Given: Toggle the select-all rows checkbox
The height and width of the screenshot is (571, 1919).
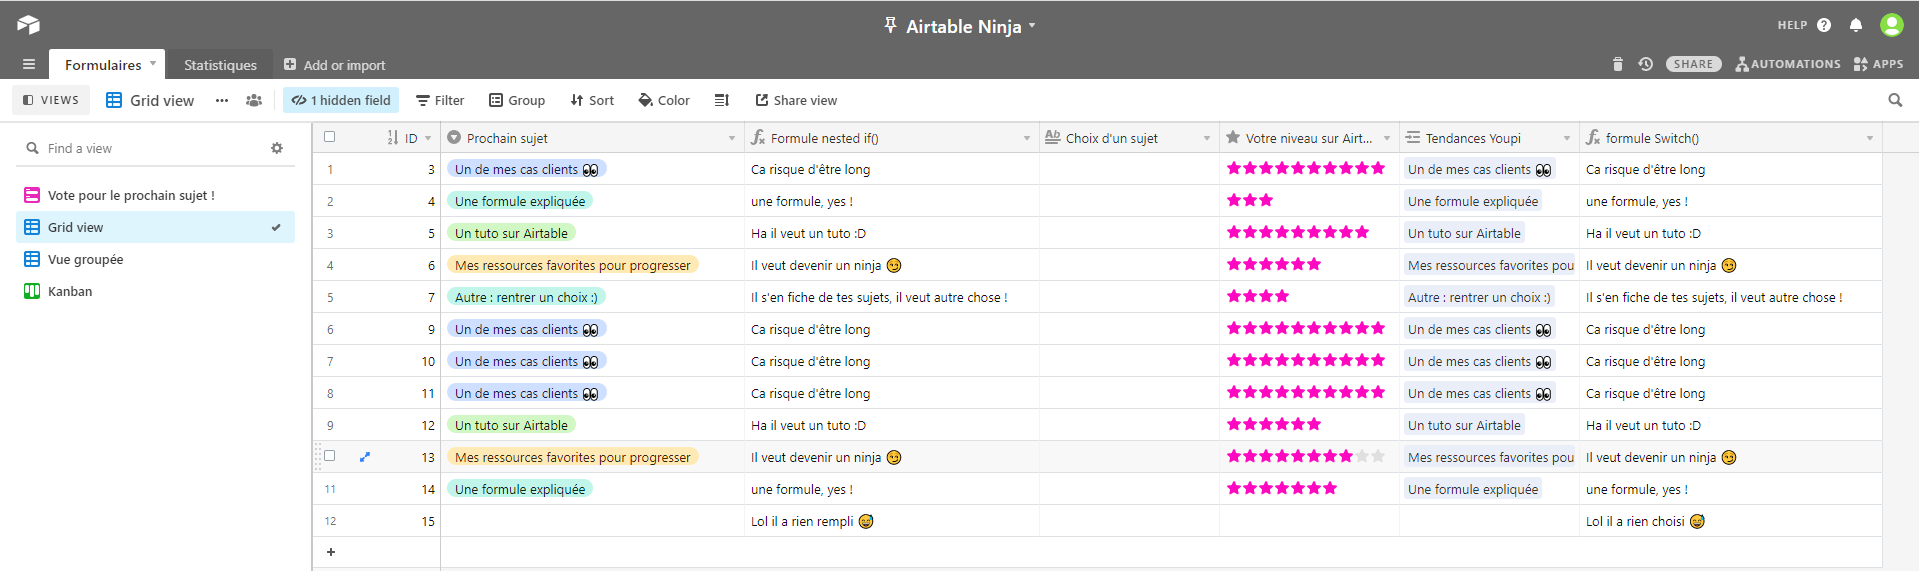Looking at the screenshot, I should pos(330,137).
